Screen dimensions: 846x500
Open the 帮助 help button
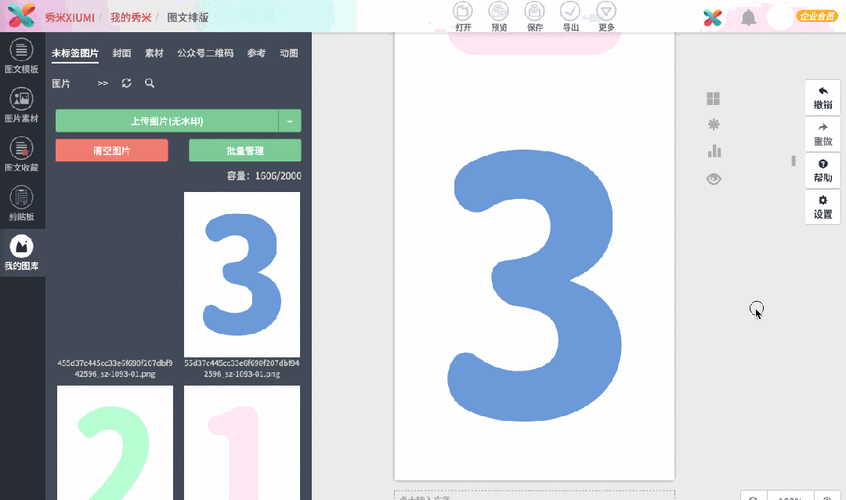coord(823,170)
